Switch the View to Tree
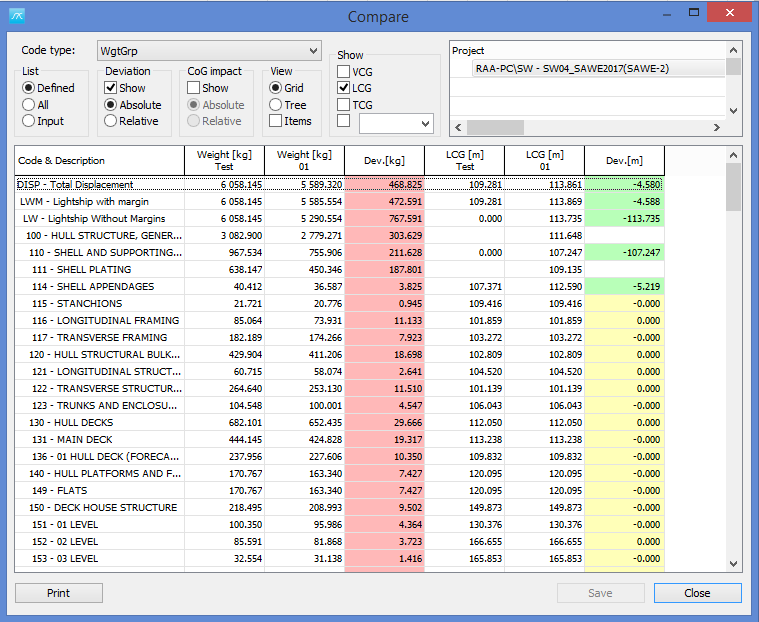759x622 pixels. [x=275, y=105]
